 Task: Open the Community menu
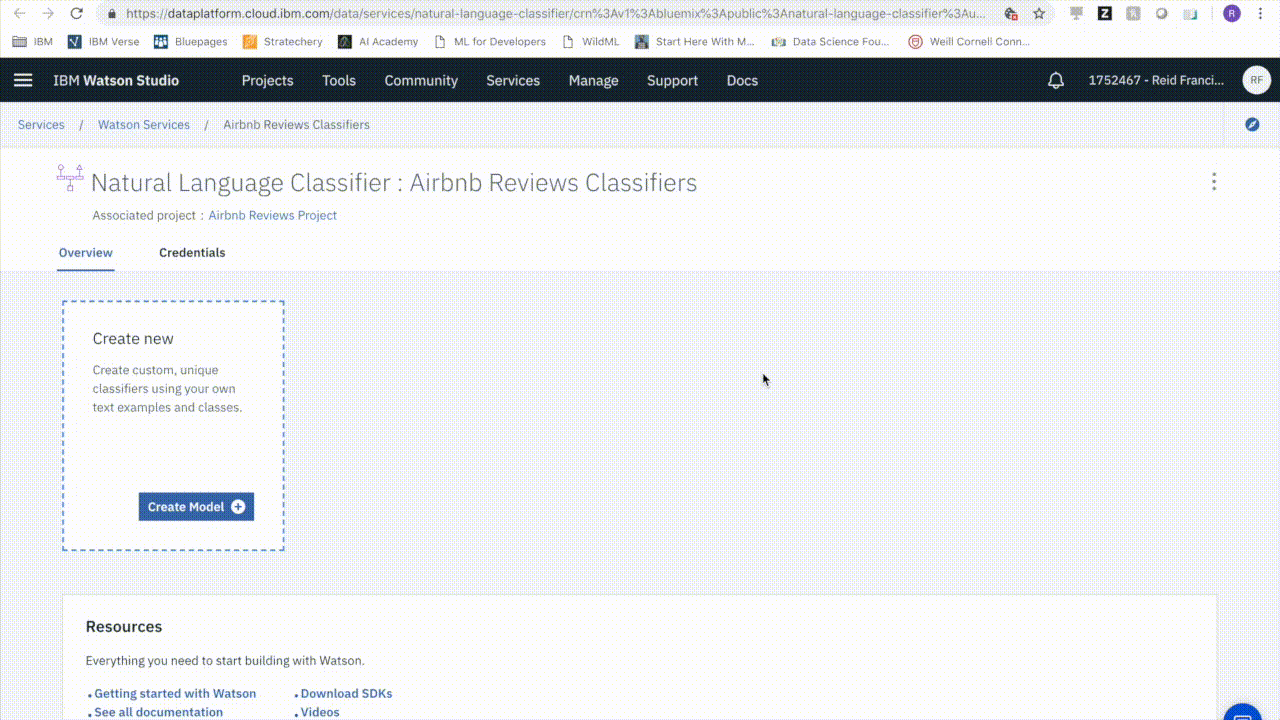tap(421, 80)
